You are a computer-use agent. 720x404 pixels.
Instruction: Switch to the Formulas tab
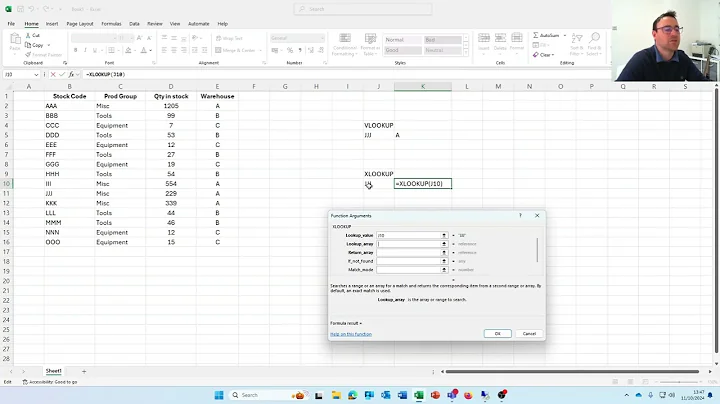click(x=111, y=23)
